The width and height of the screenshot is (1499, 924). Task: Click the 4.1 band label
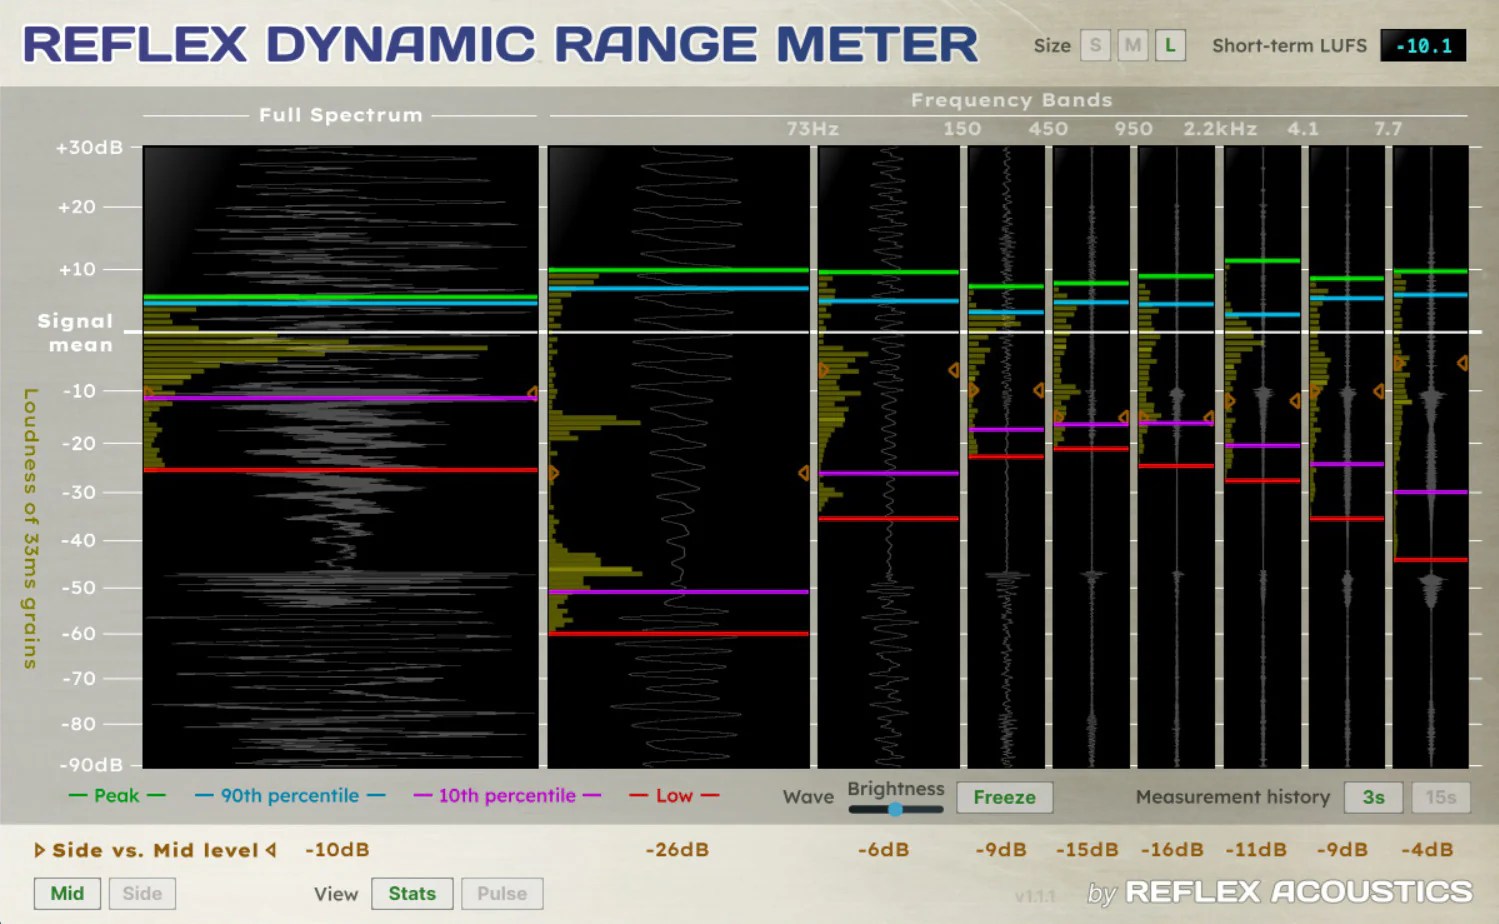coord(1303,129)
